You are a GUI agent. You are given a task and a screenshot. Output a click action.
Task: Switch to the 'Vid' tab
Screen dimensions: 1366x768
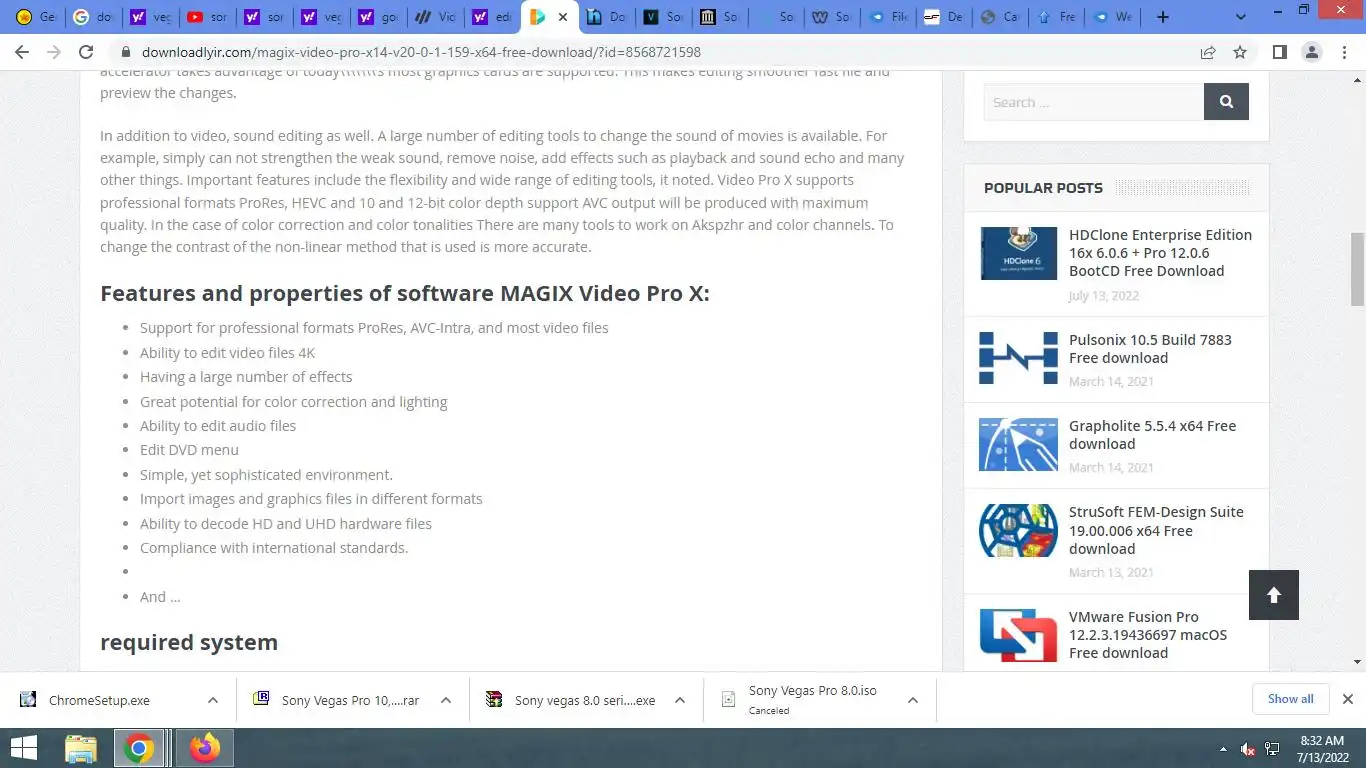click(x=435, y=17)
